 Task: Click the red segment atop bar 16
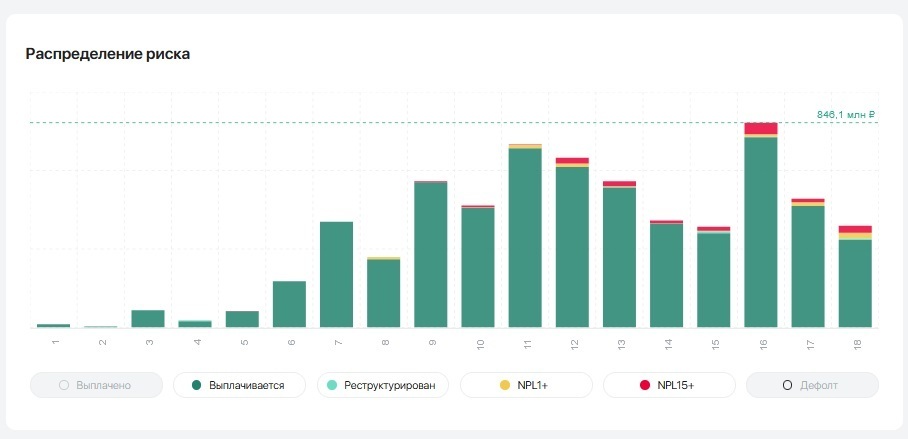[x=761, y=128]
